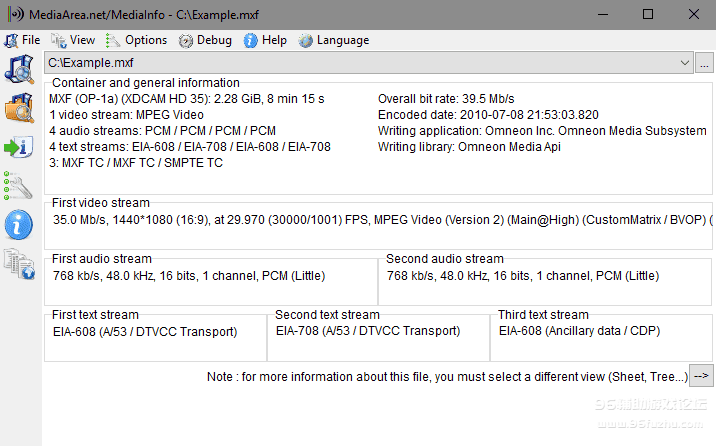Image resolution: width=716 pixels, height=446 pixels.
Task: Open the Options menu
Action: [x=137, y=40]
